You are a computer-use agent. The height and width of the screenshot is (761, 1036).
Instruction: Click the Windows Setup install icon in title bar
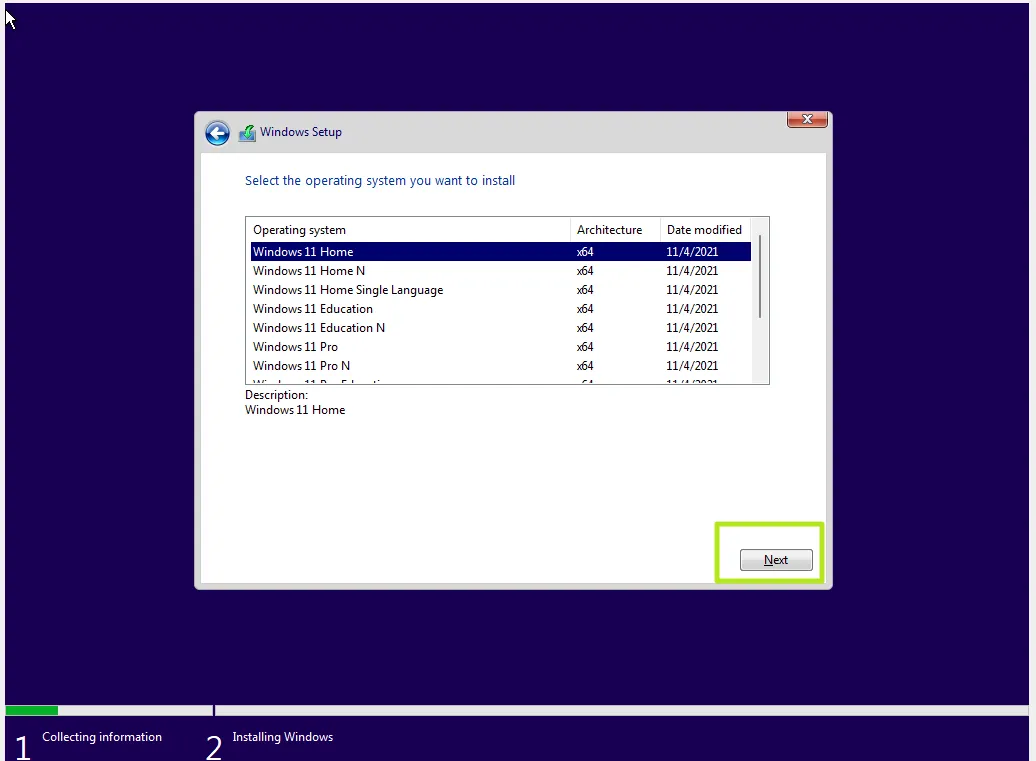coord(247,132)
